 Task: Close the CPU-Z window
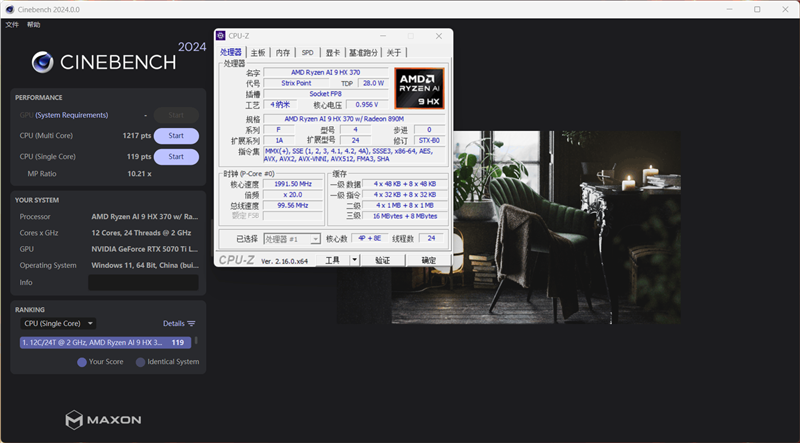(x=439, y=36)
